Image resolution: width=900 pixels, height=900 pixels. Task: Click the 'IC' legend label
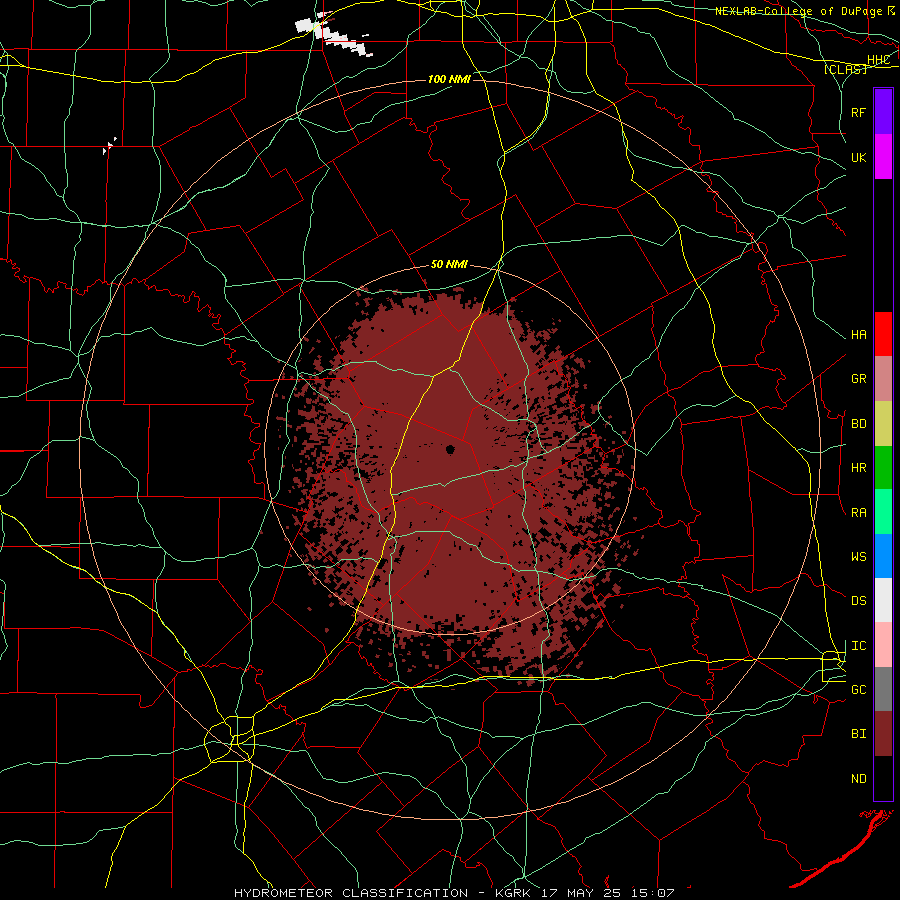858,646
